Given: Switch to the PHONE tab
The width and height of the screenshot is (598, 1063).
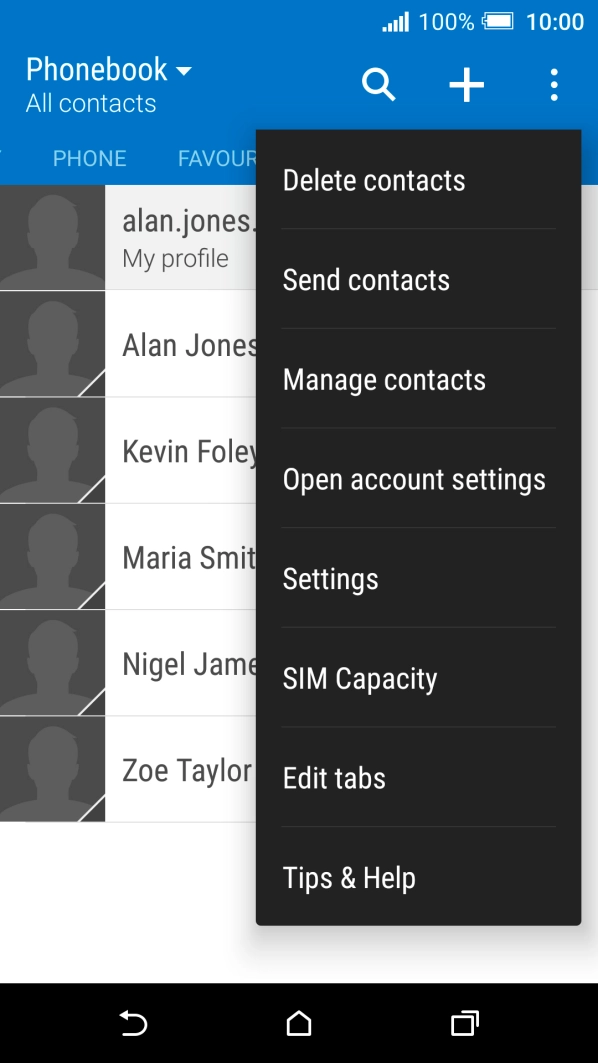Looking at the screenshot, I should [x=89, y=158].
